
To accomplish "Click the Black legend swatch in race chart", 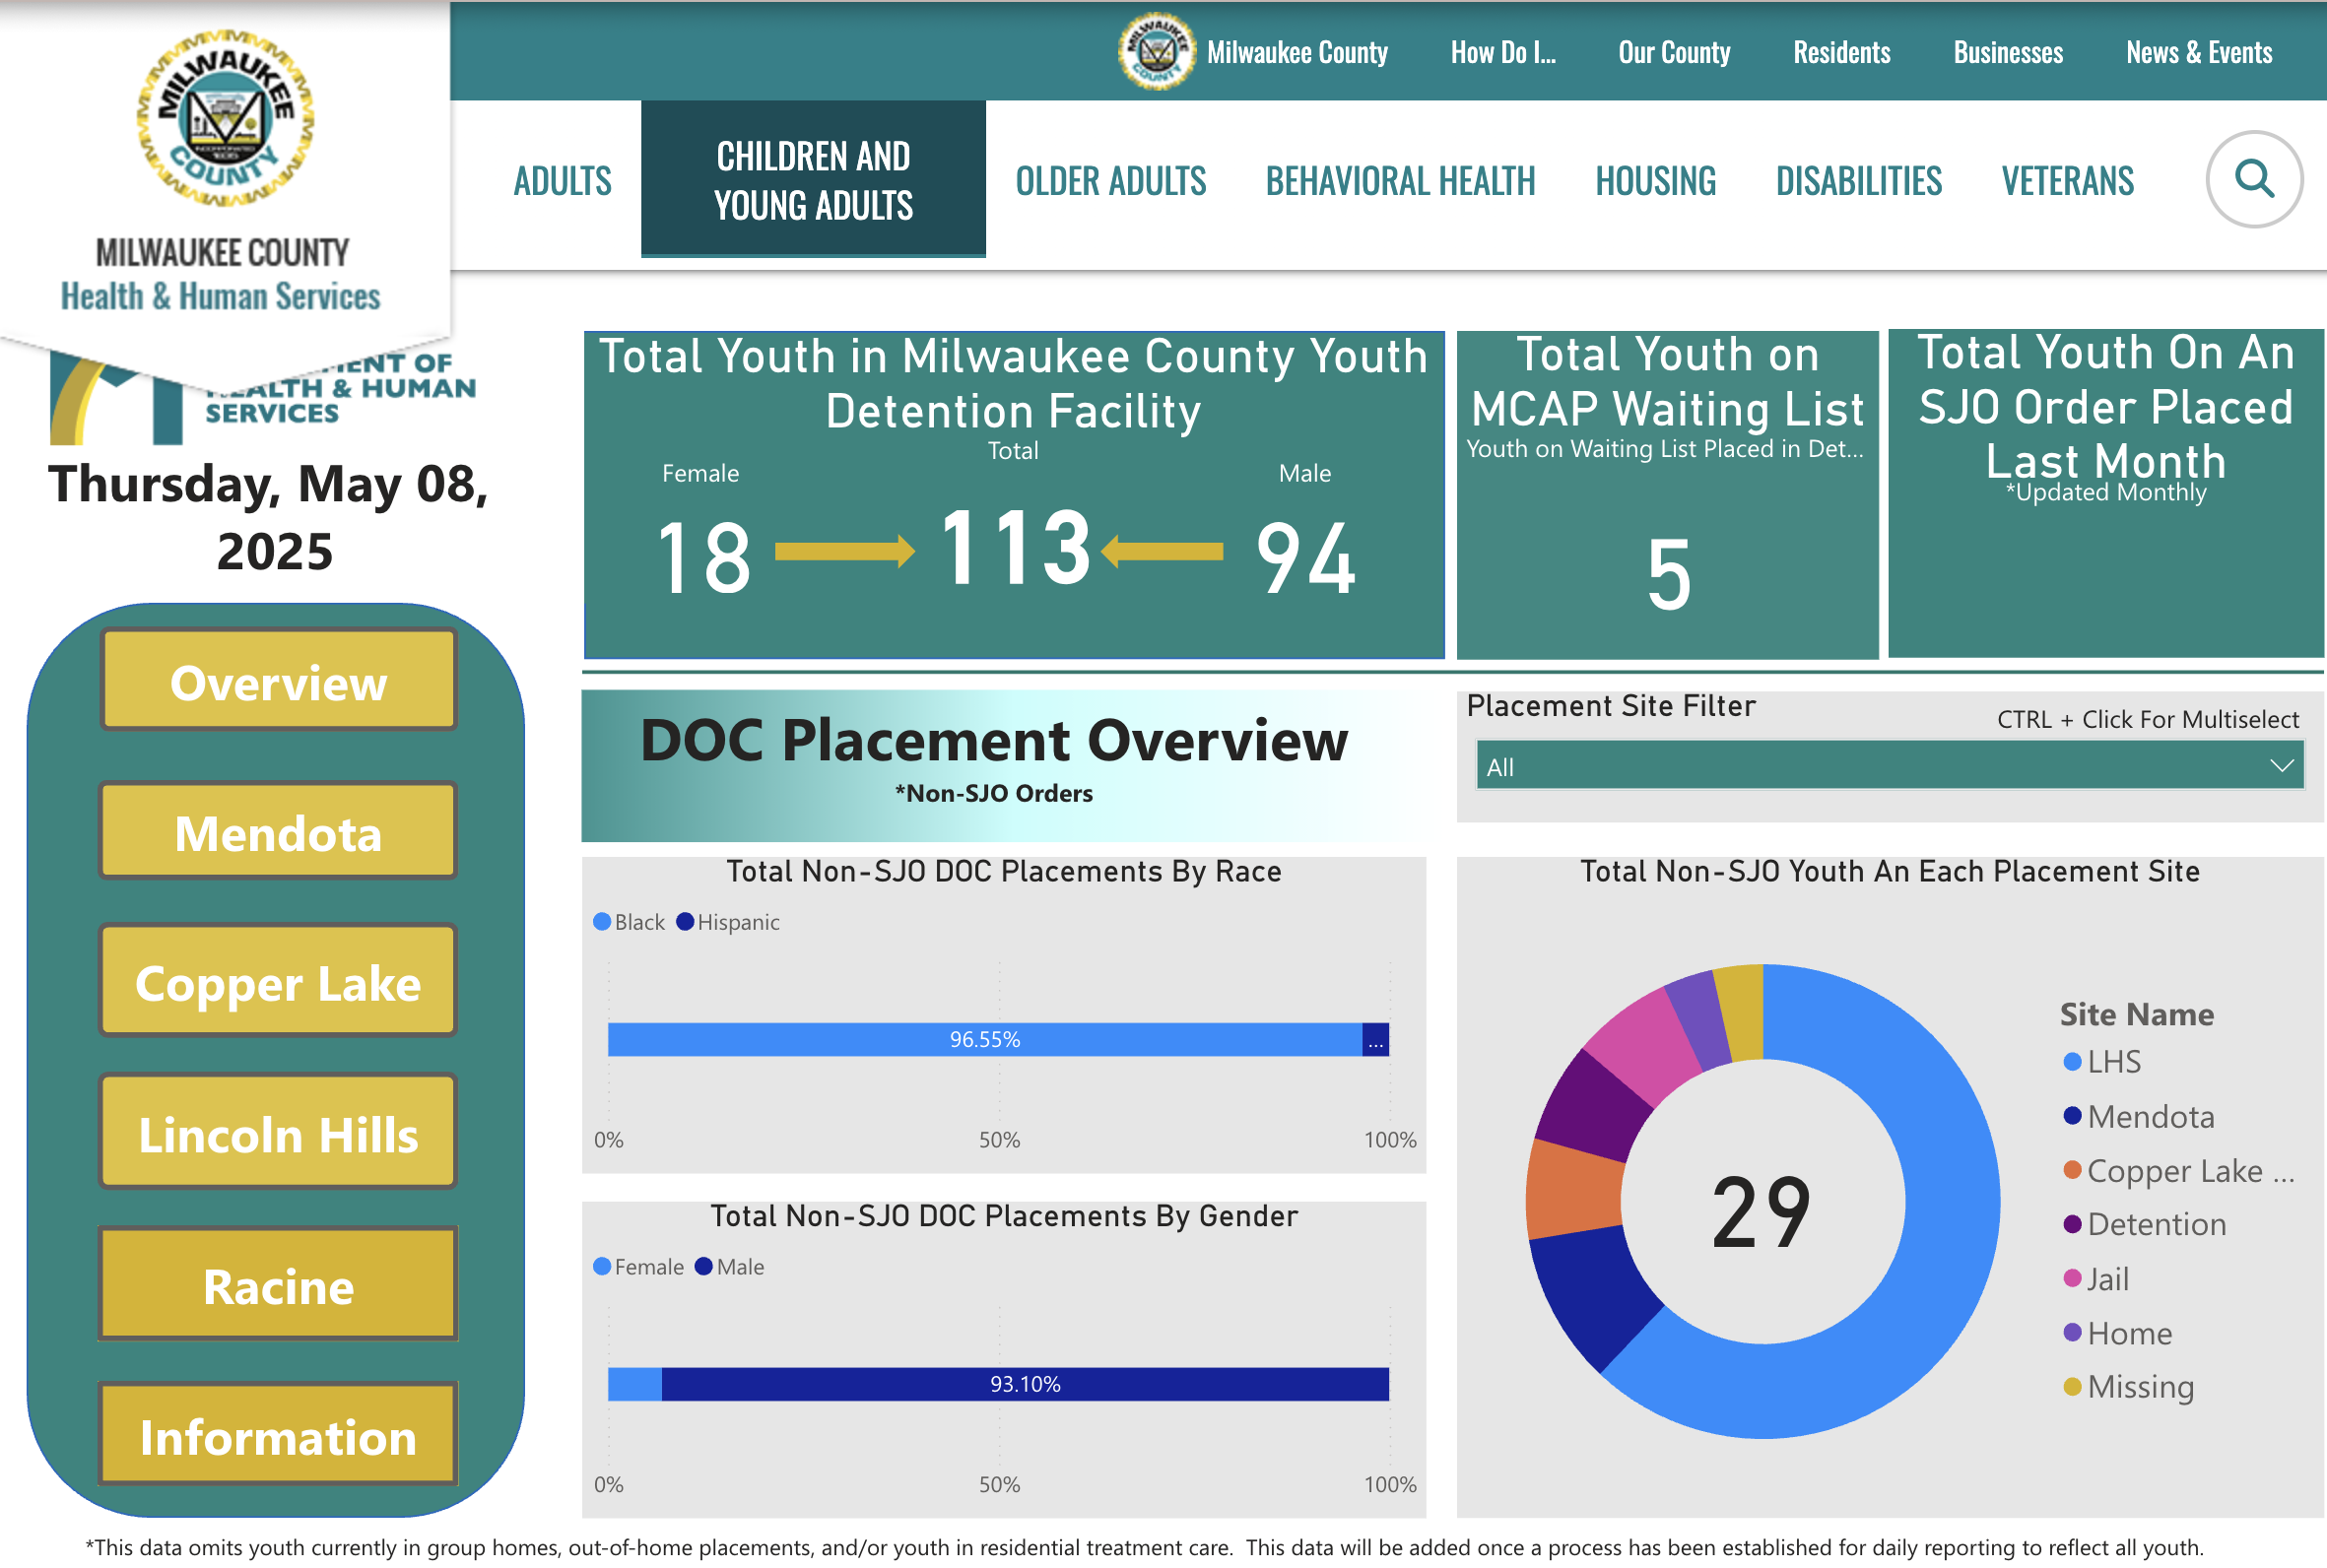I will point(602,922).
